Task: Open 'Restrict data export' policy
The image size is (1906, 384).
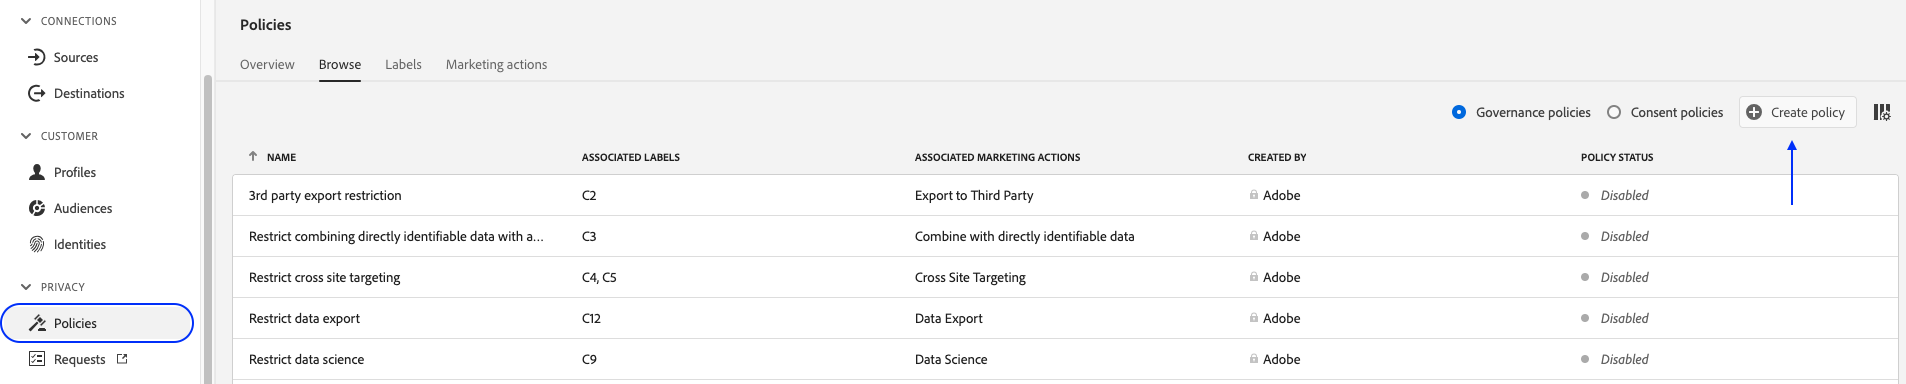Action: [304, 318]
